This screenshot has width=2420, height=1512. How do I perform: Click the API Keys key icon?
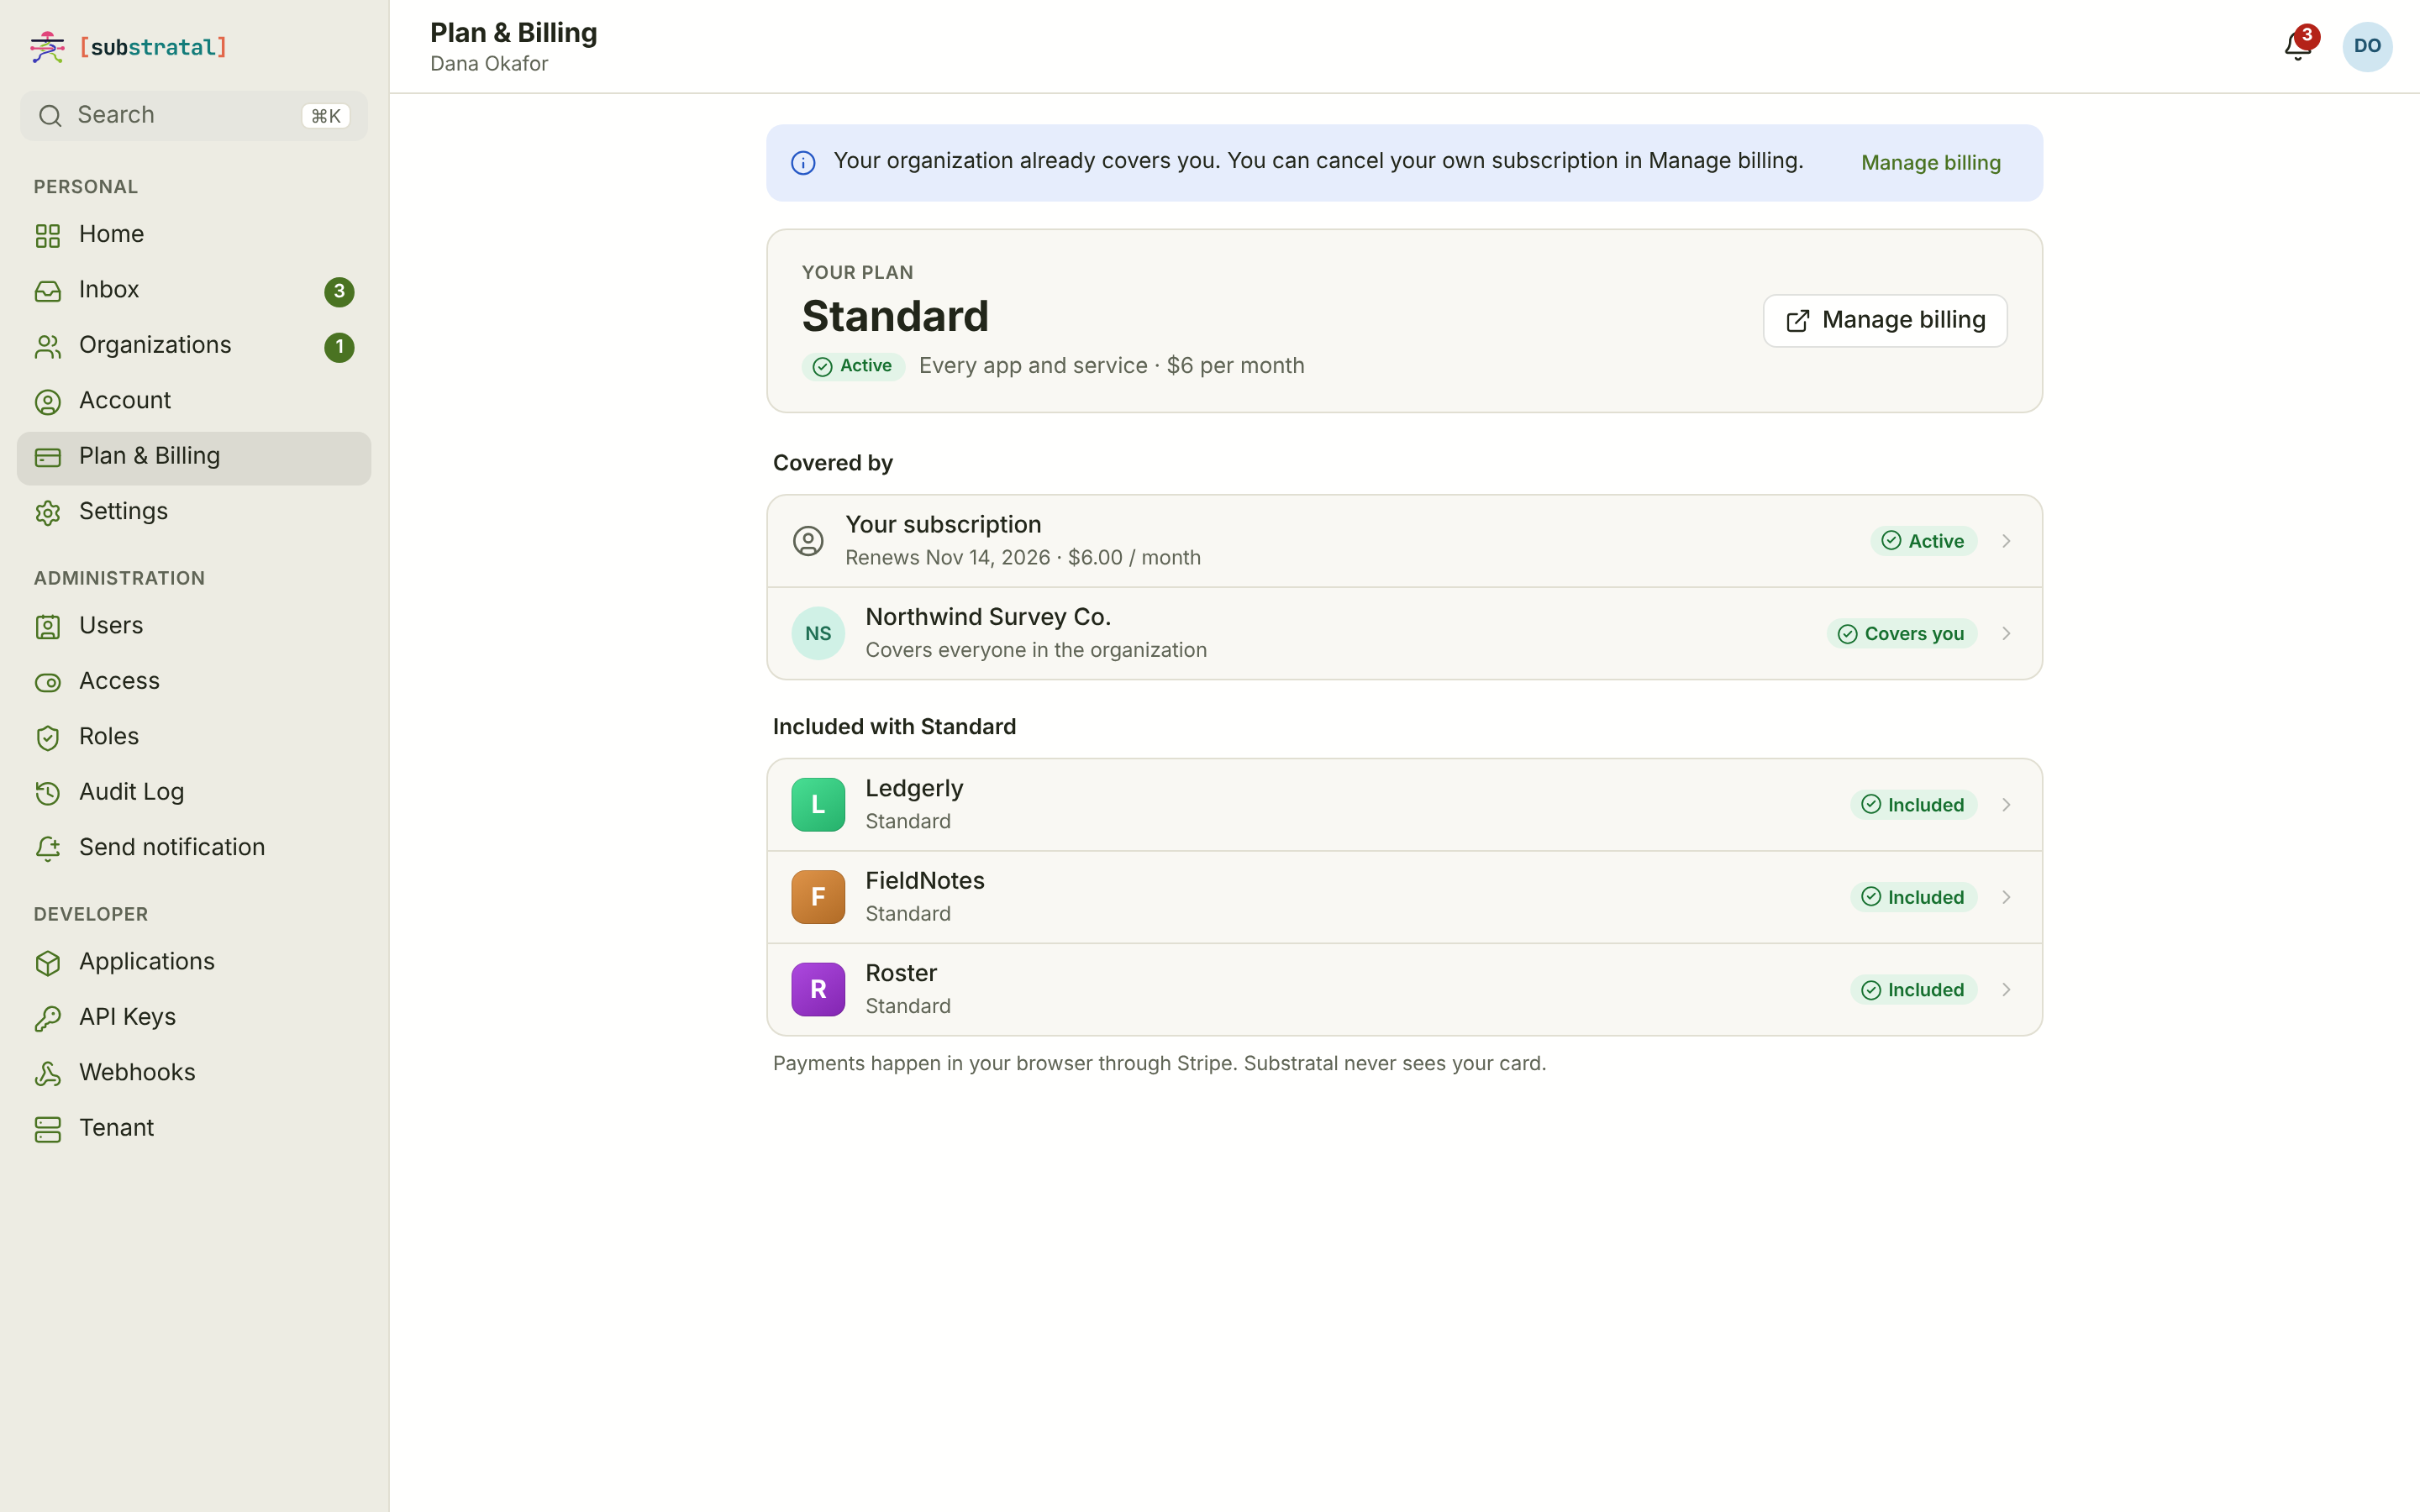coord(48,1018)
